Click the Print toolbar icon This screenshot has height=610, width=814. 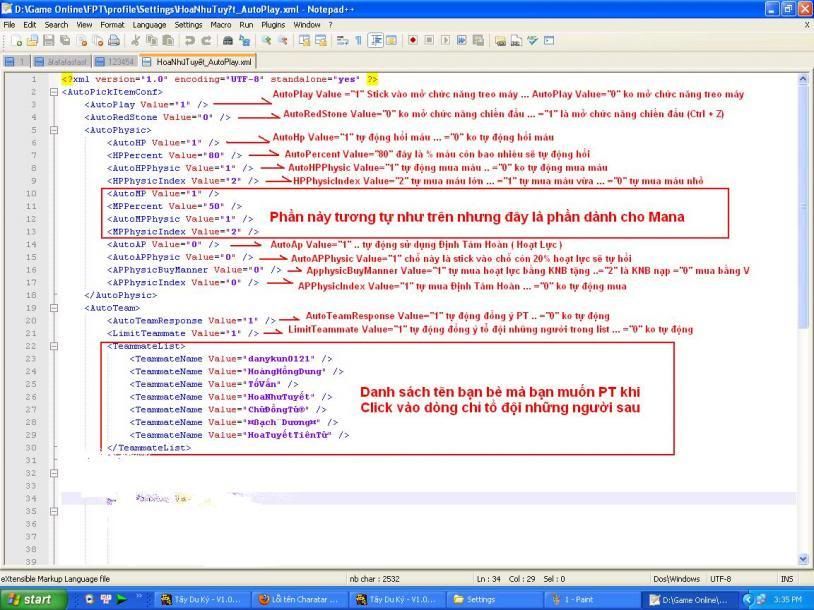point(114,40)
